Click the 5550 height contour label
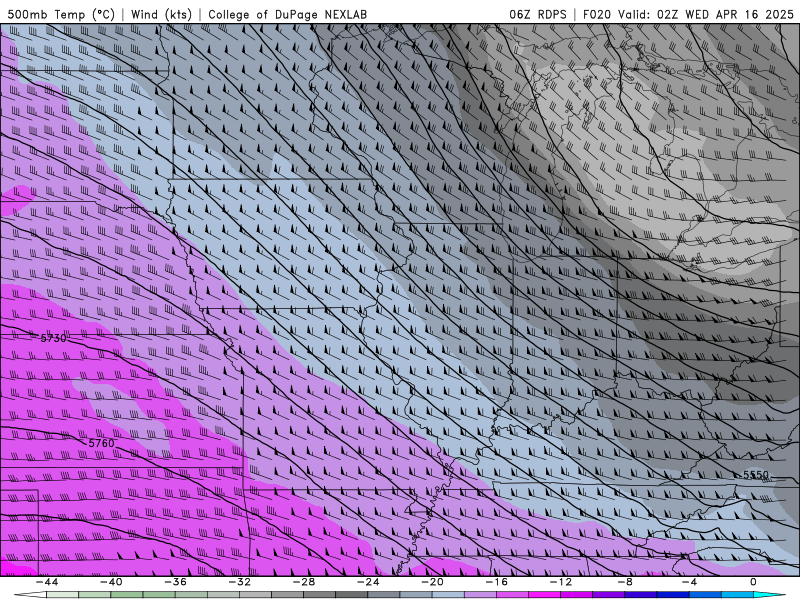Screen dimensions: 800x600 coord(756,475)
